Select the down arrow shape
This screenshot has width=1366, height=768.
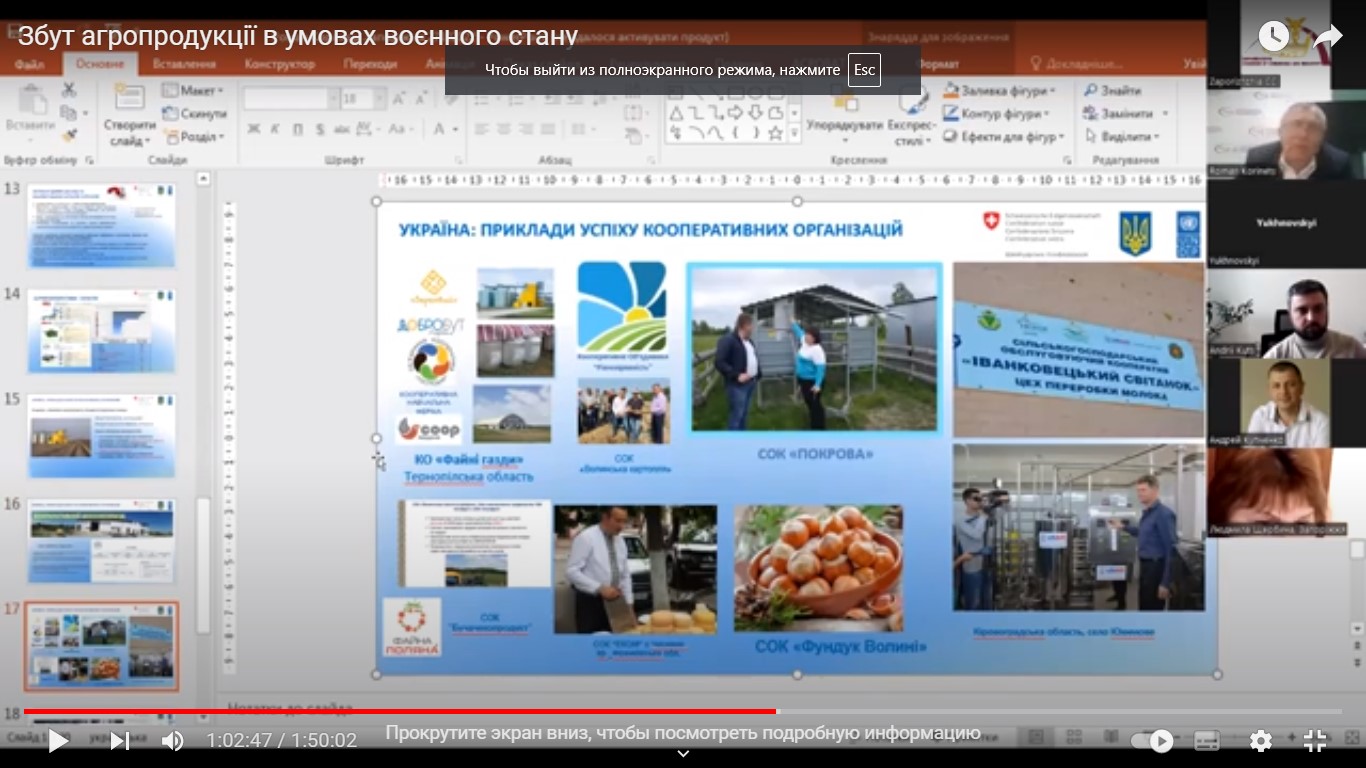point(756,112)
